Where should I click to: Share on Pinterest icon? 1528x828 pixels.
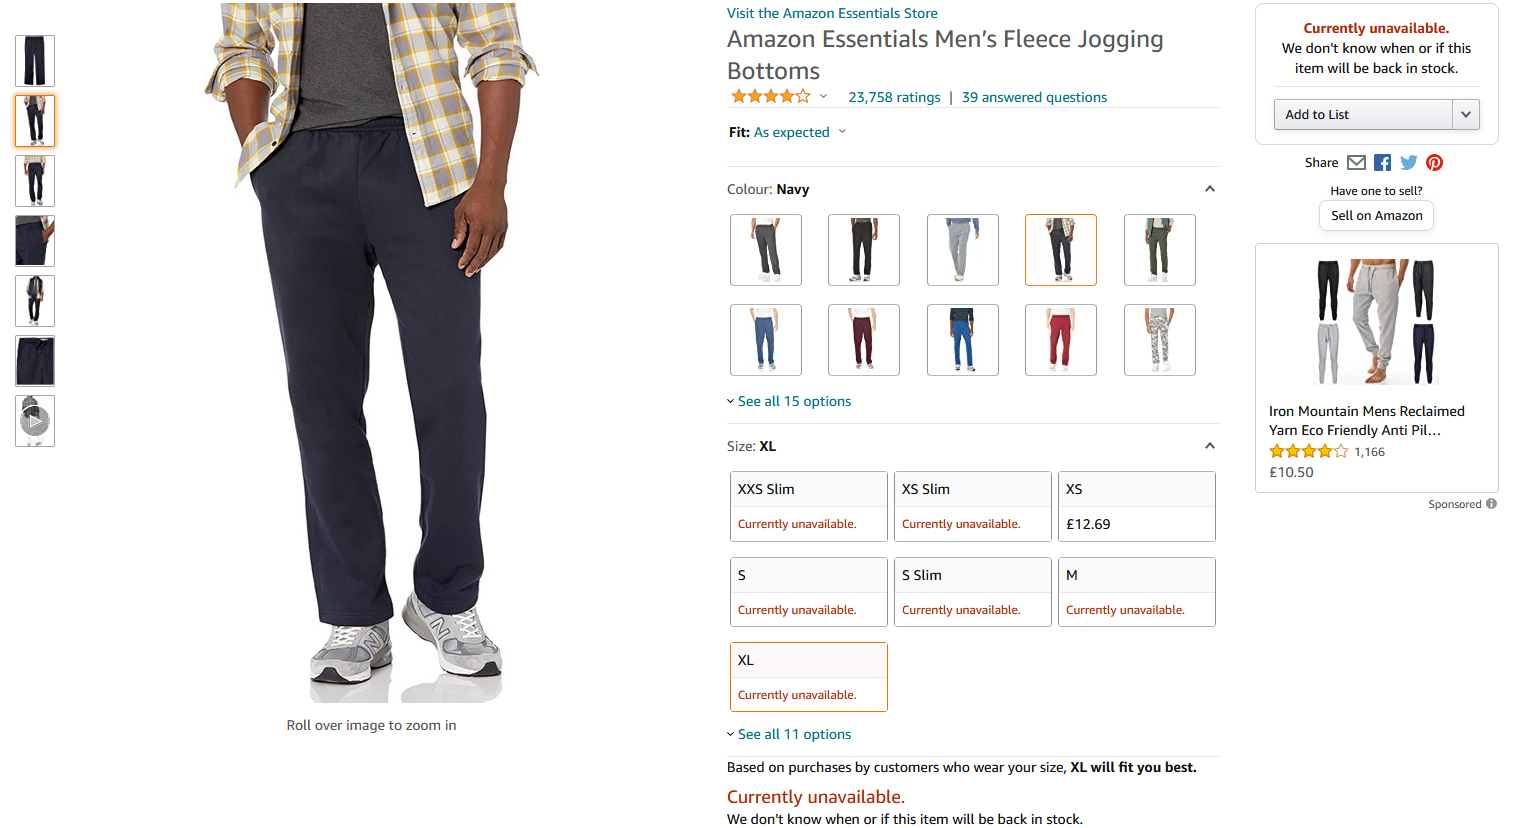tap(1434, 163)
